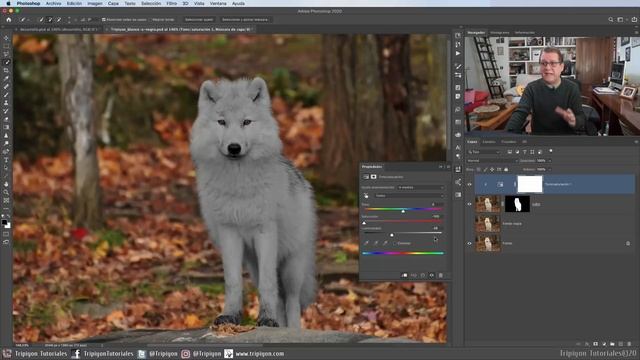The height and width of the screenshot is (360, 640).
Task: Click the Home icon in options bar
Action: tap(9, 20)
